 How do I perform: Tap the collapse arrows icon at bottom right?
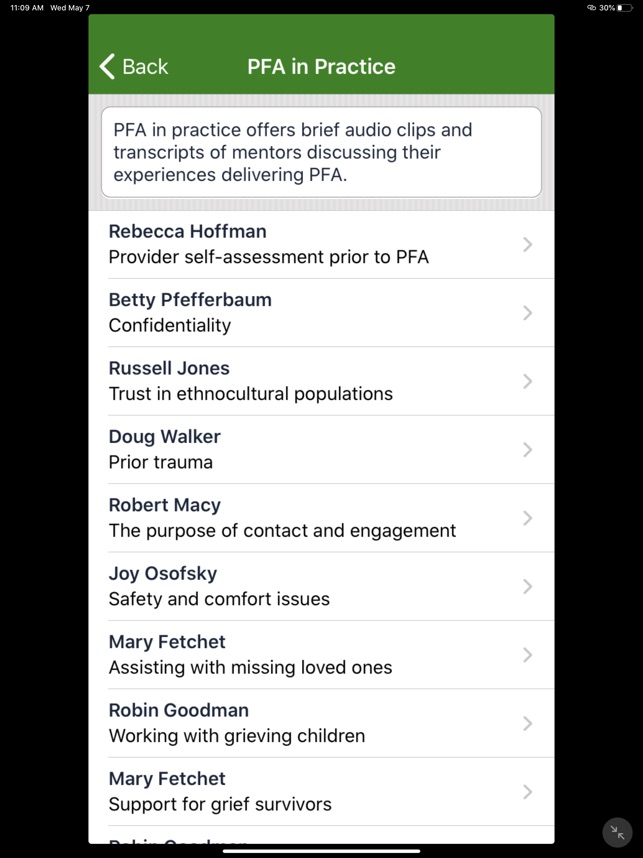616,832
